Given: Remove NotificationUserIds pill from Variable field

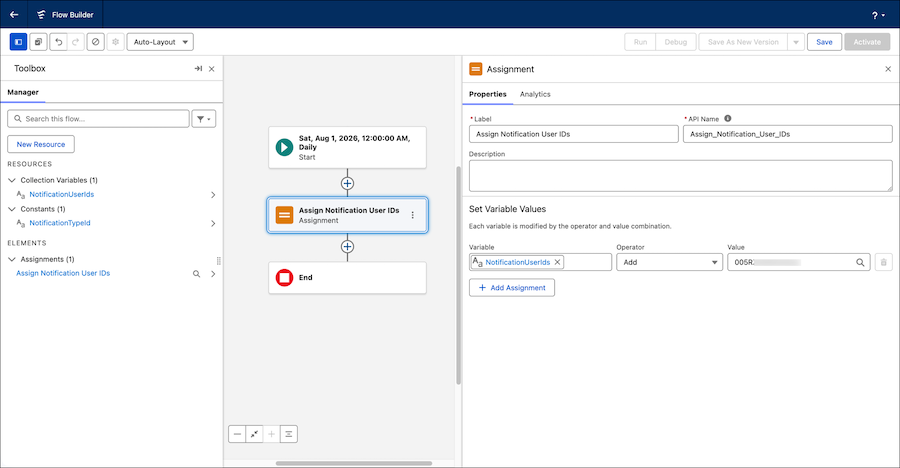Looking at the screenshot, I should (557, 262).
